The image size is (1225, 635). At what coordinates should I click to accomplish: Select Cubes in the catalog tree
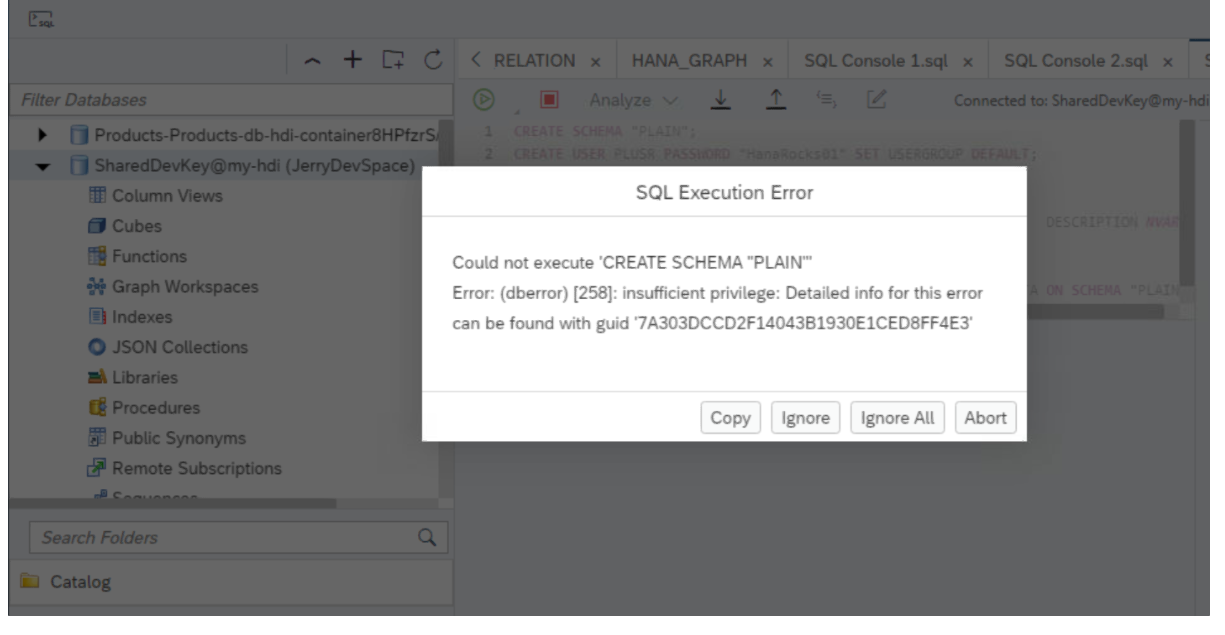137,226
